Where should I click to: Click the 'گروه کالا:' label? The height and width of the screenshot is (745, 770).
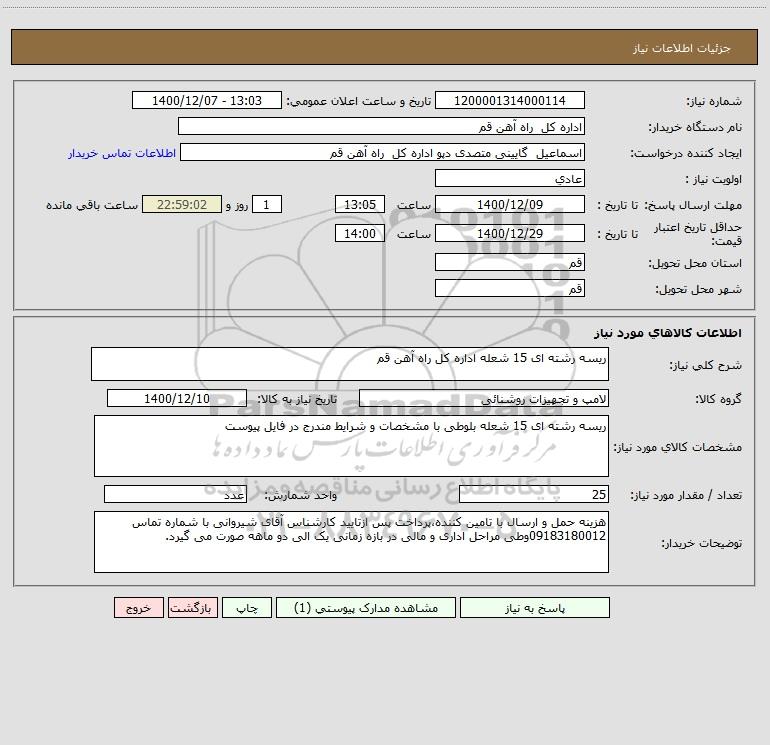[719, 399]
